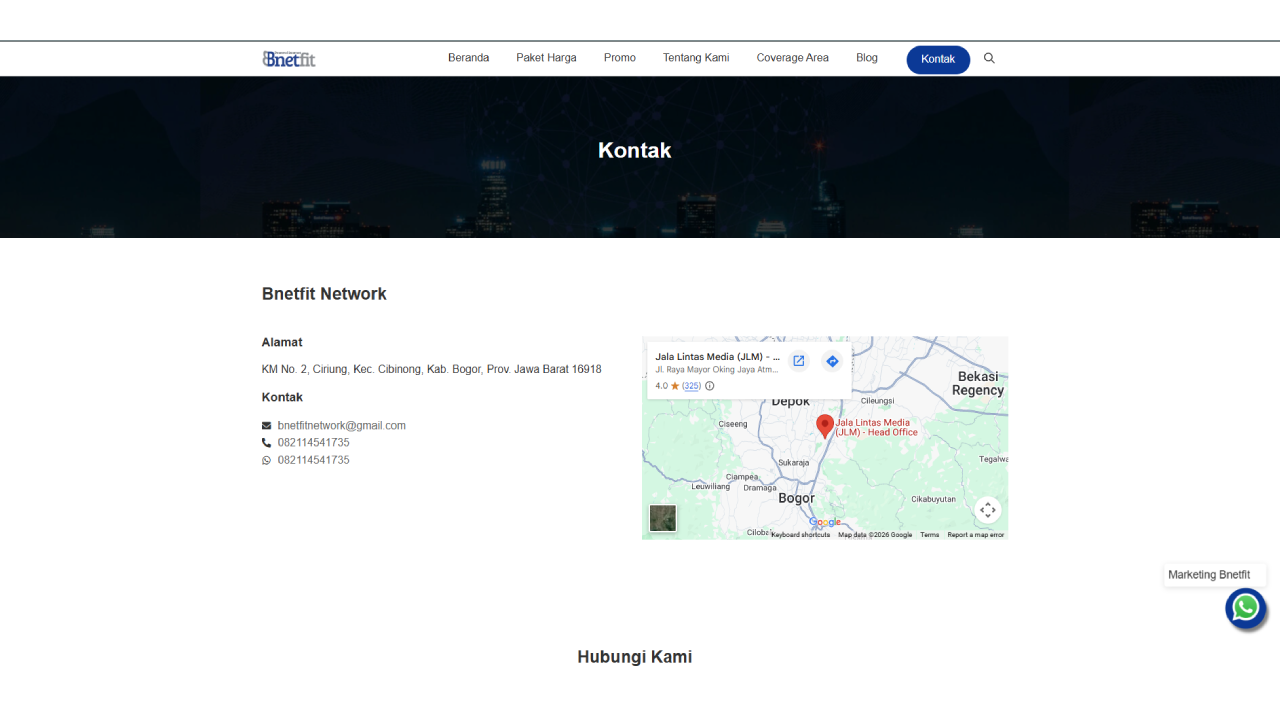
Task: Click Marketing Bnetfit tooltip label
Action: (1209, 575)
